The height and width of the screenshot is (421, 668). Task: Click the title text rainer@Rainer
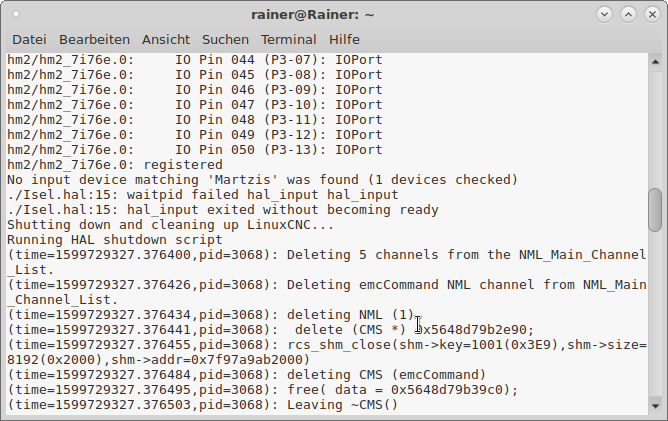(312, 15)
